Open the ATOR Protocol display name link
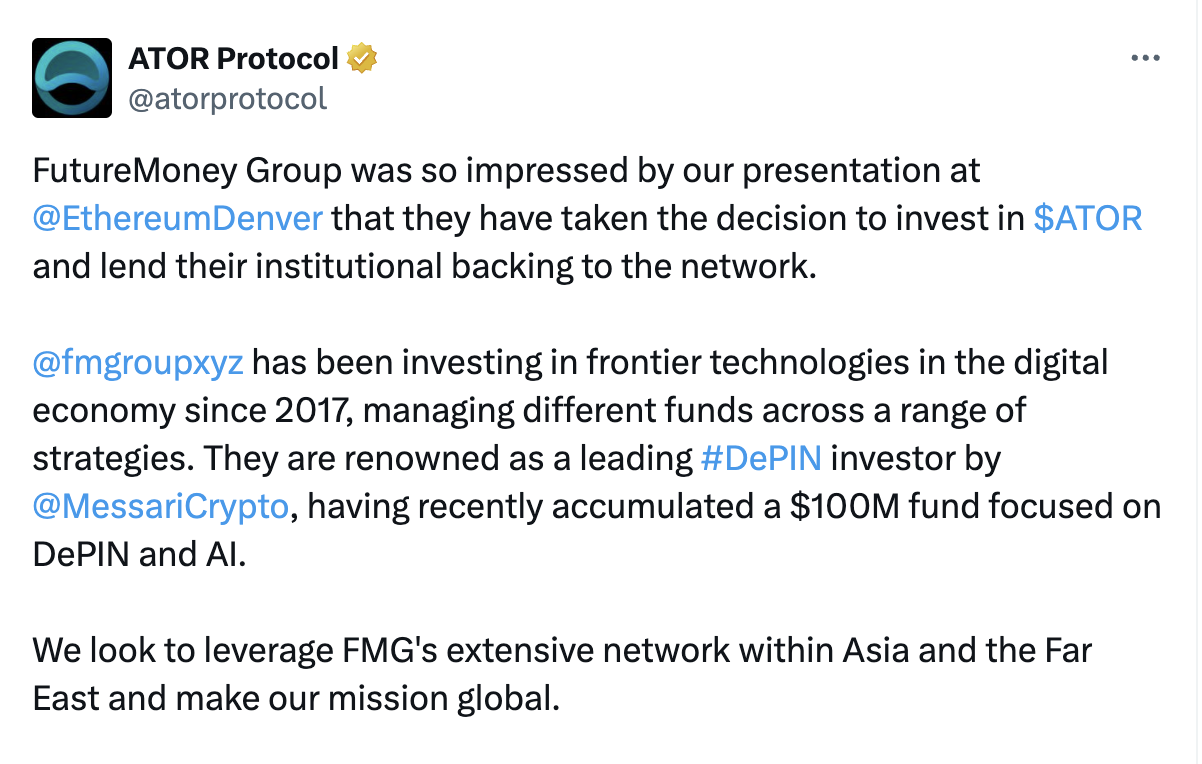The image size is (1202, 764). 233,60
